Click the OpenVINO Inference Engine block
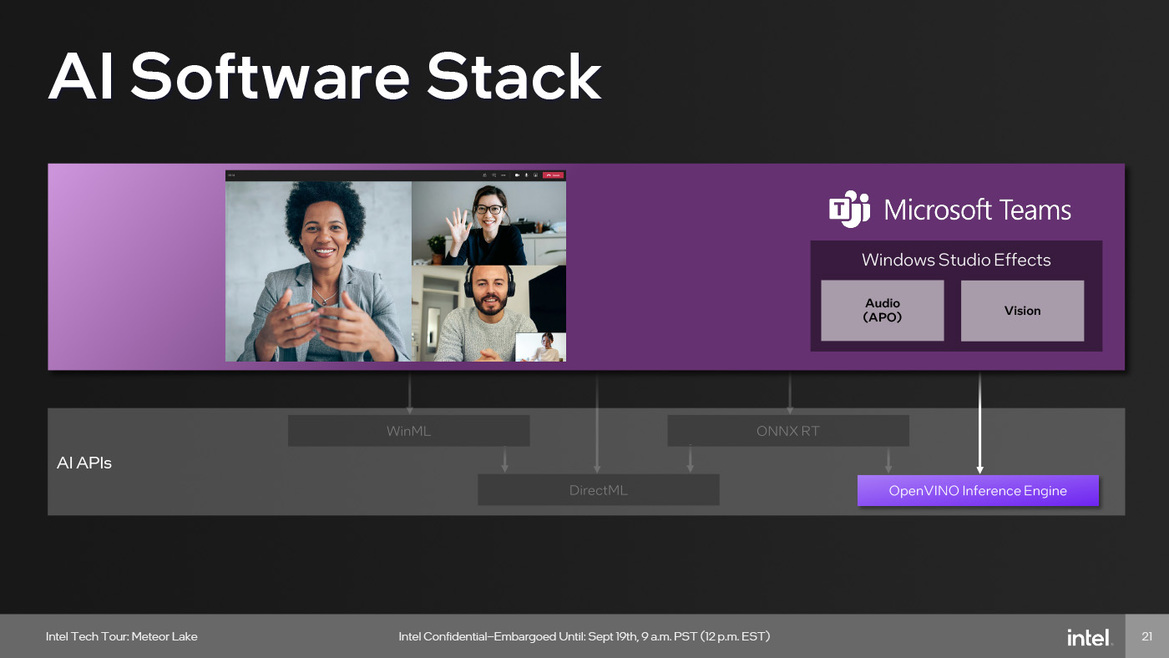Screen dimensions: 1169x658 (978, 490)
